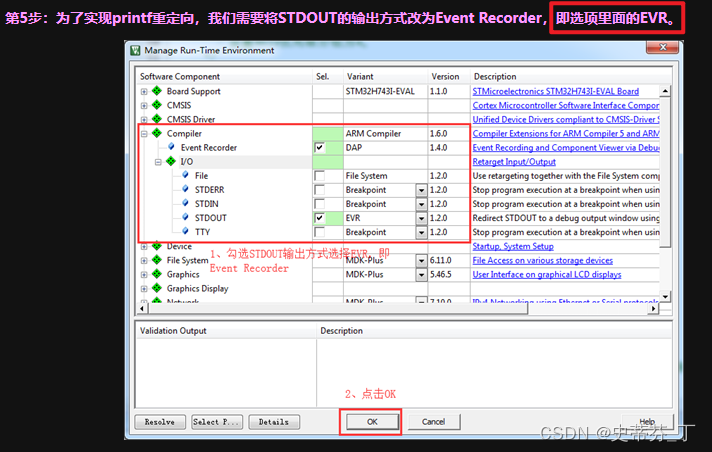Click the STDIN row blue gem icon
Viewport: 712px width, 452px height.
[x=185, y=203]
